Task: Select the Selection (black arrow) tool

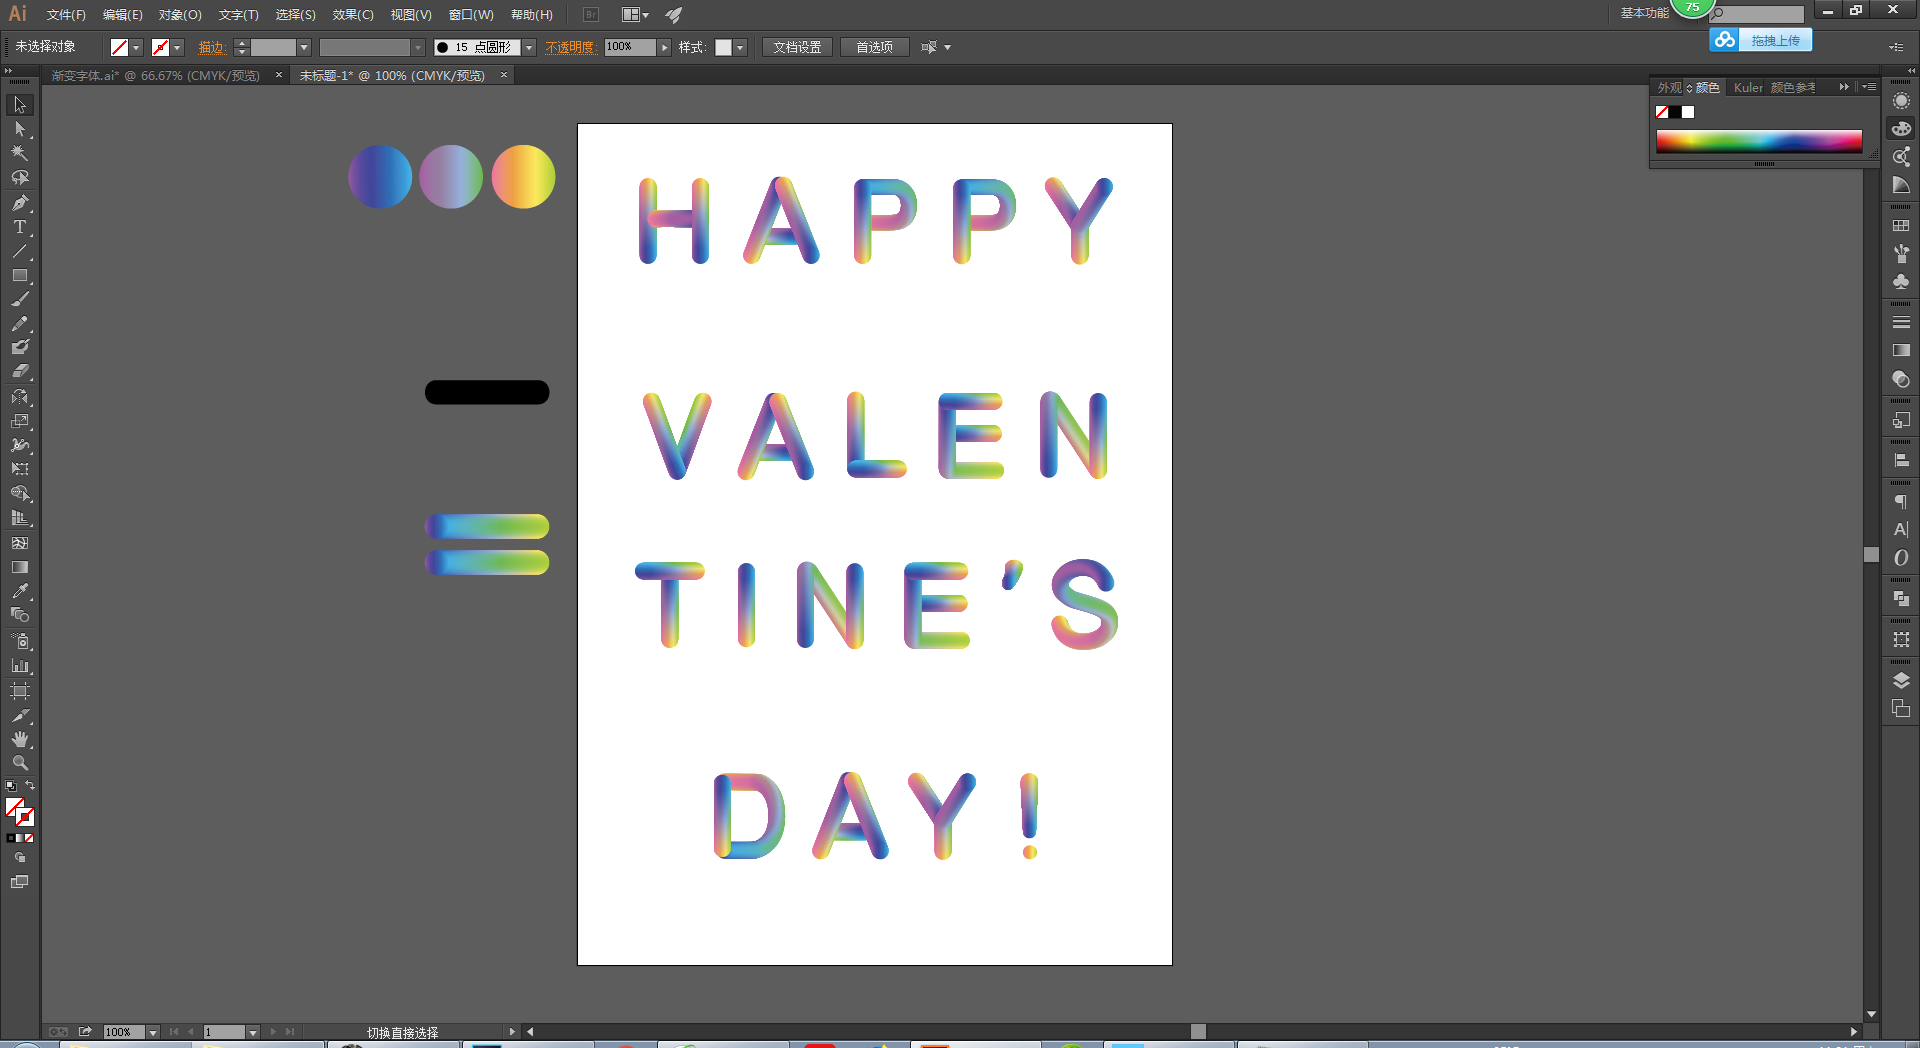Action: pyautogui.click(x=20, y=105)
